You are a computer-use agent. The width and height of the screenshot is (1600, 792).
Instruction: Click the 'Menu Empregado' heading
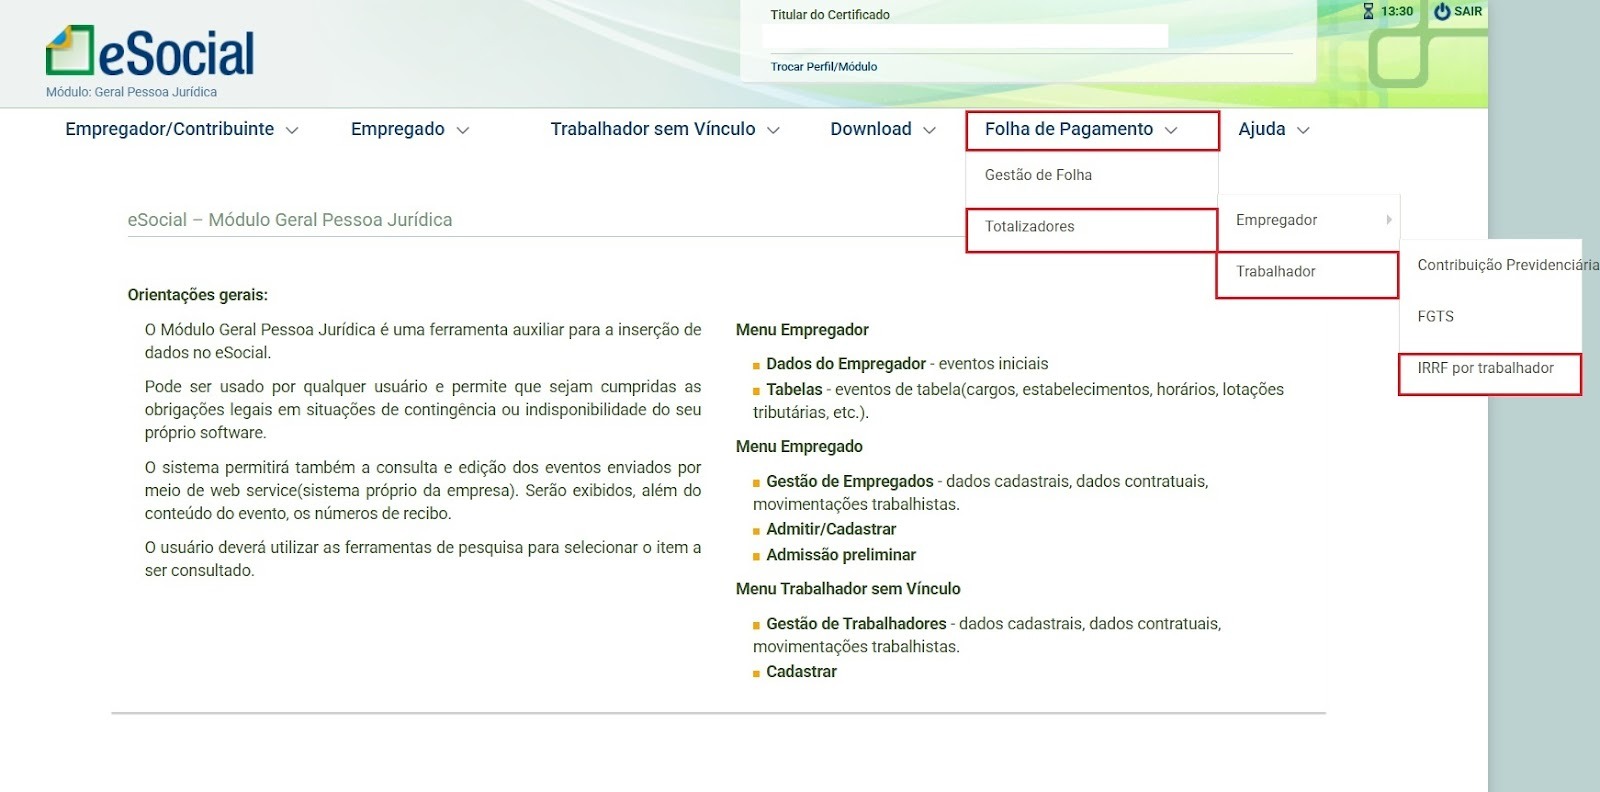pyautogui.click(x=799, y=447)
